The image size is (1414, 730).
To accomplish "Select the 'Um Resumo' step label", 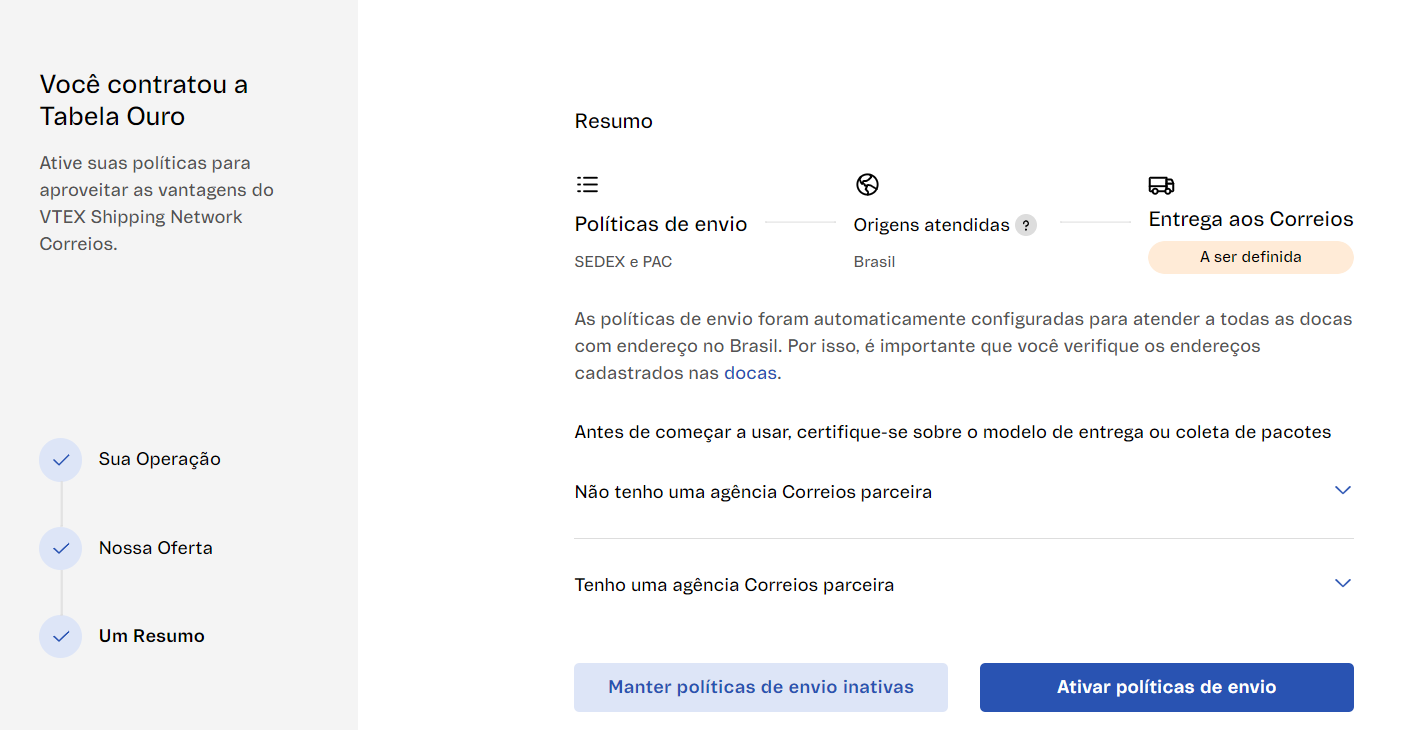I will [151, 636].
